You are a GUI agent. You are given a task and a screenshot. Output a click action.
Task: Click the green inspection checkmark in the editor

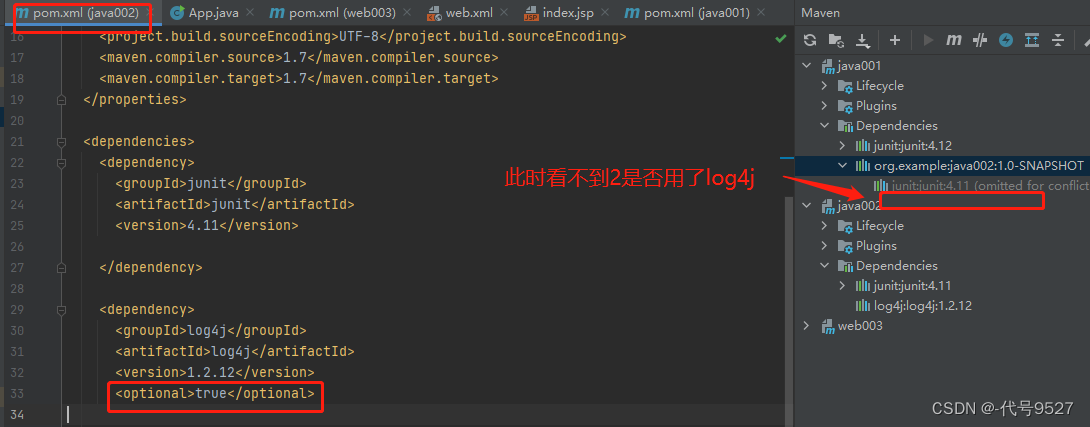click(780, 38)
